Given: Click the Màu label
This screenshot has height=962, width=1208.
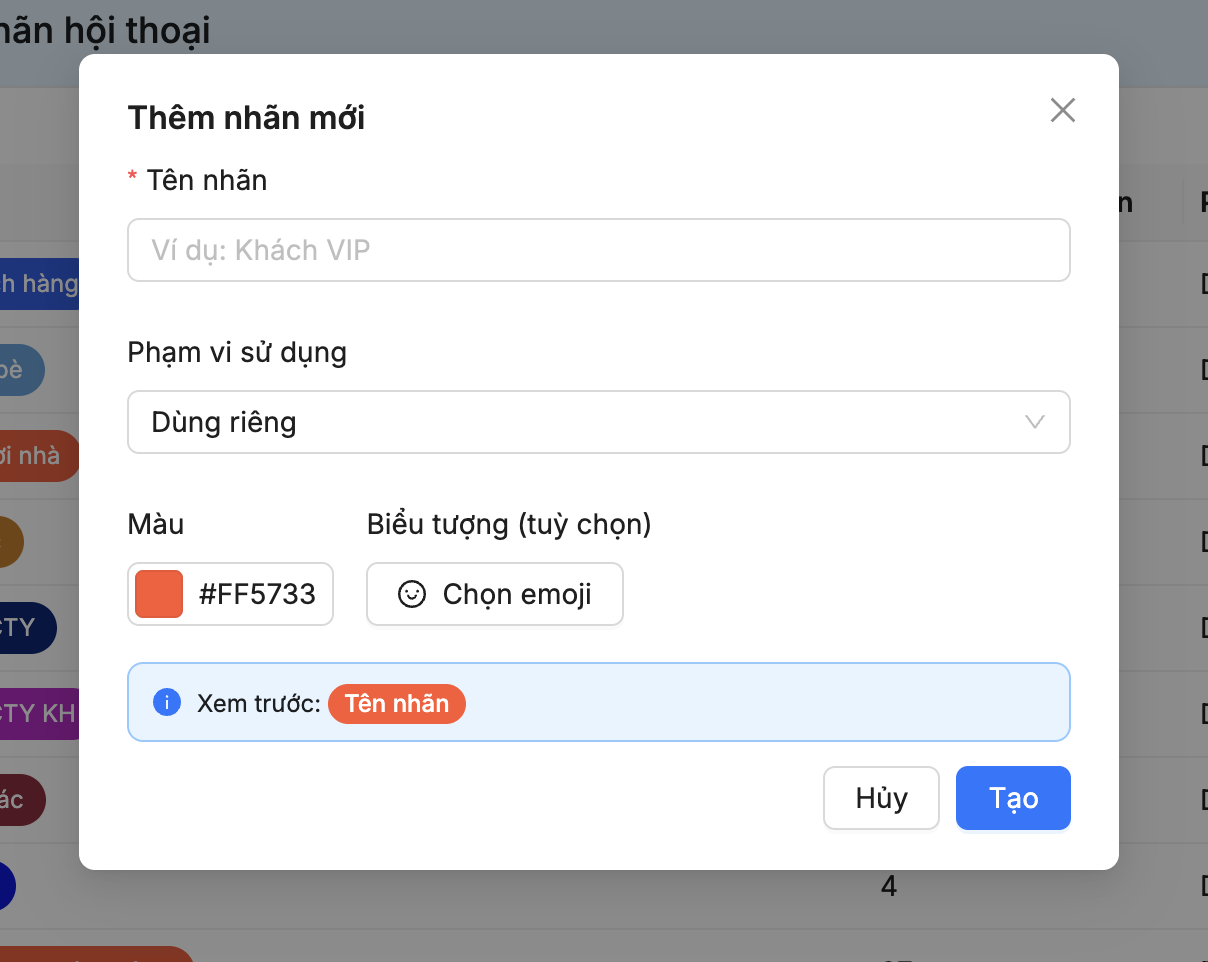Looking at the screenshot, I should tap(156, 524).
